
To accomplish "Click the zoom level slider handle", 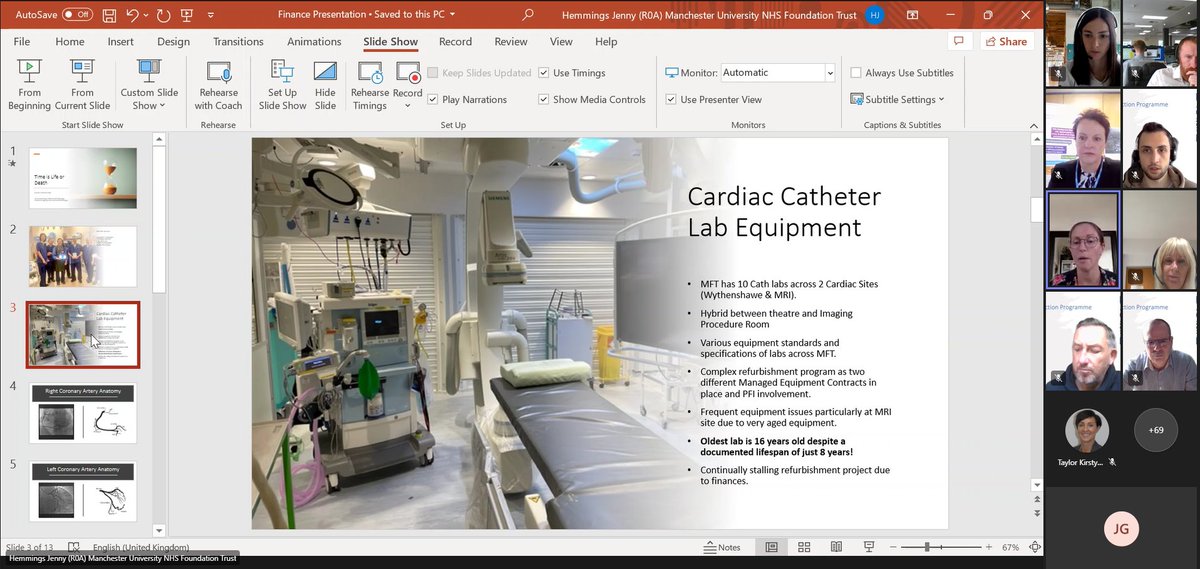I will (x=927, y=547).
